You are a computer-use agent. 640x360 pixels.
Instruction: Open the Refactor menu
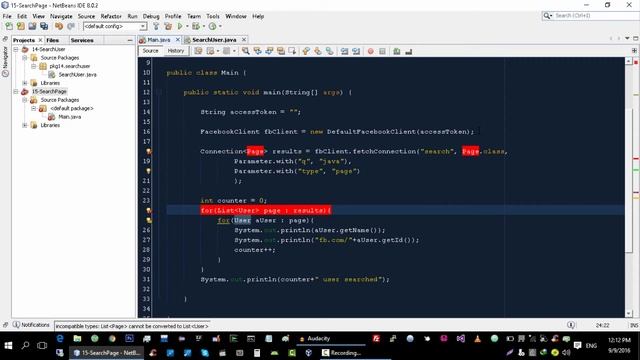(x=111, y=16)
